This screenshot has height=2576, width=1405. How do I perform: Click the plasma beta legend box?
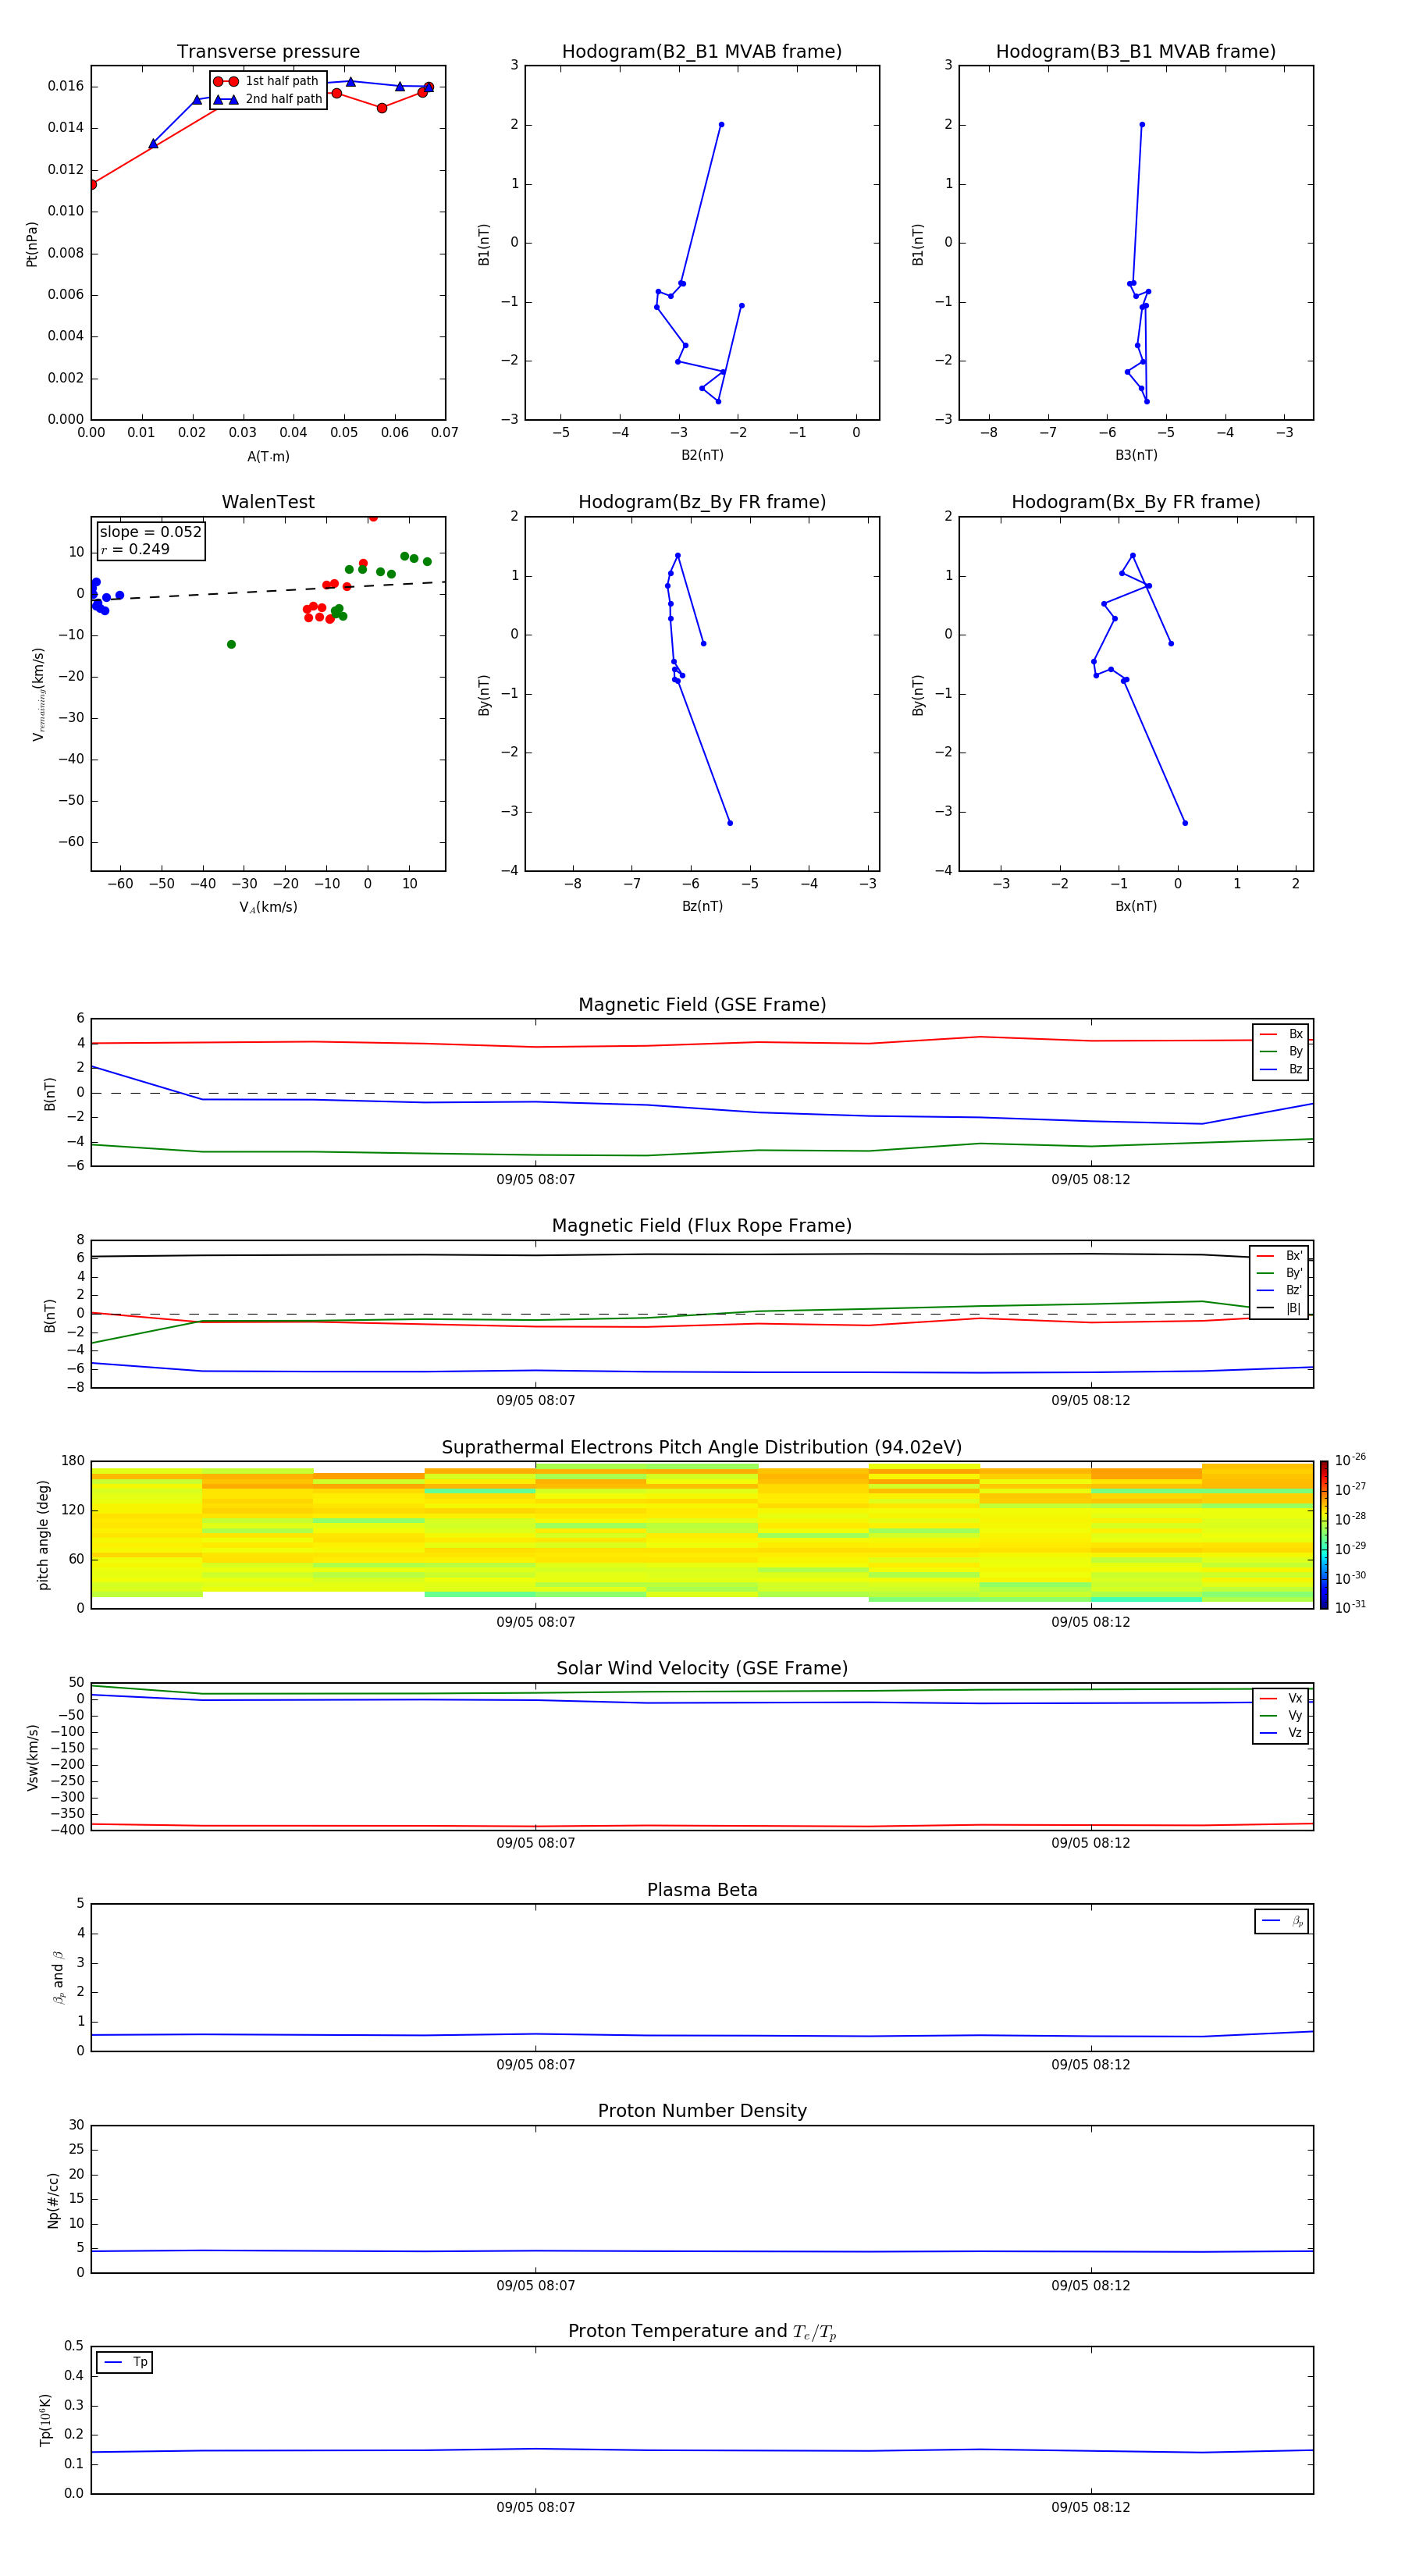click(x=1281, y=1921)
